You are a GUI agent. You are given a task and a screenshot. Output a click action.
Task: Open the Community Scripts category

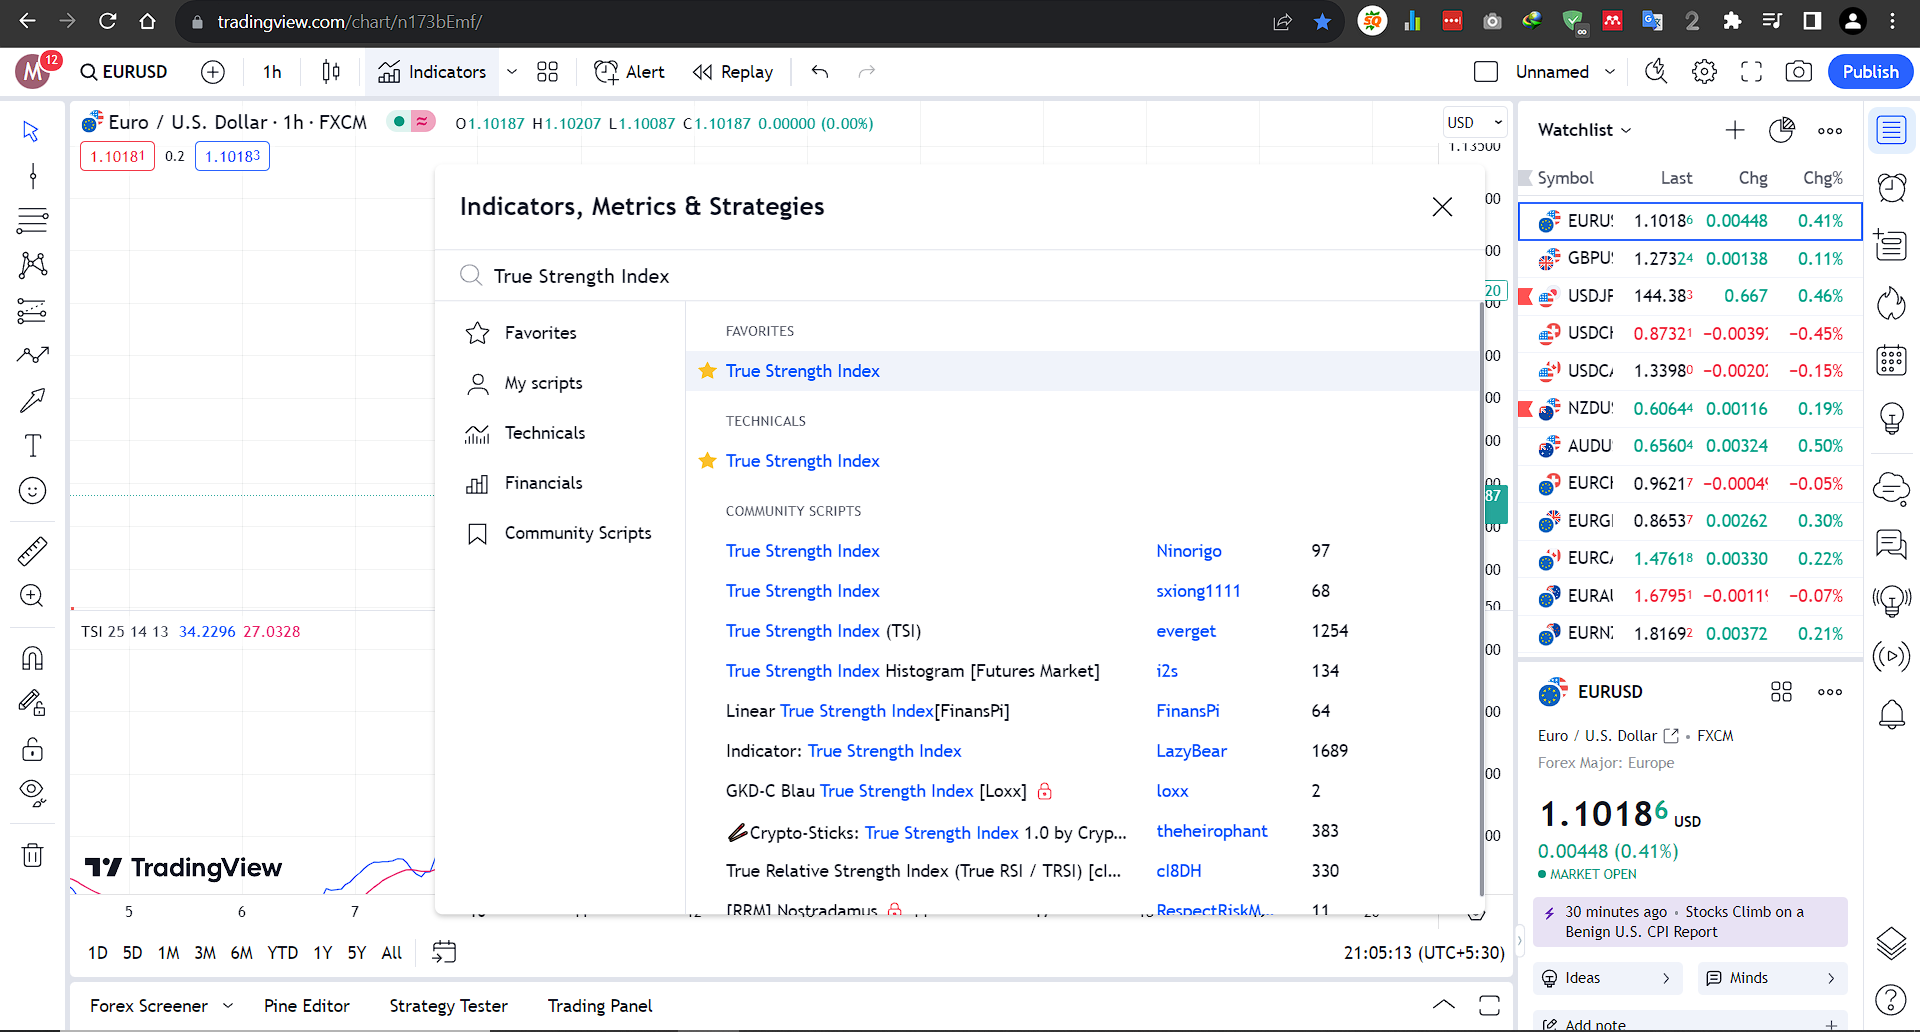click(x=560, y=533)
